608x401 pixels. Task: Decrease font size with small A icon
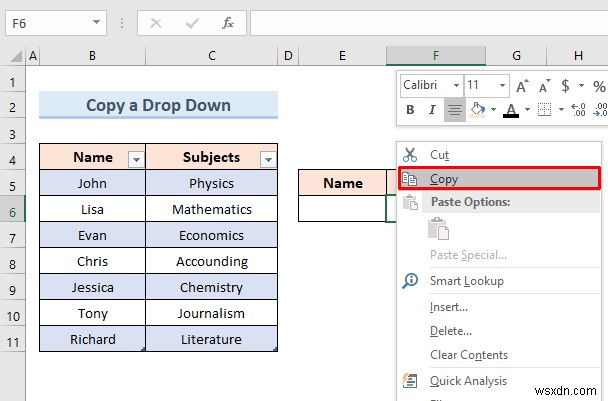tap(544, 86)
